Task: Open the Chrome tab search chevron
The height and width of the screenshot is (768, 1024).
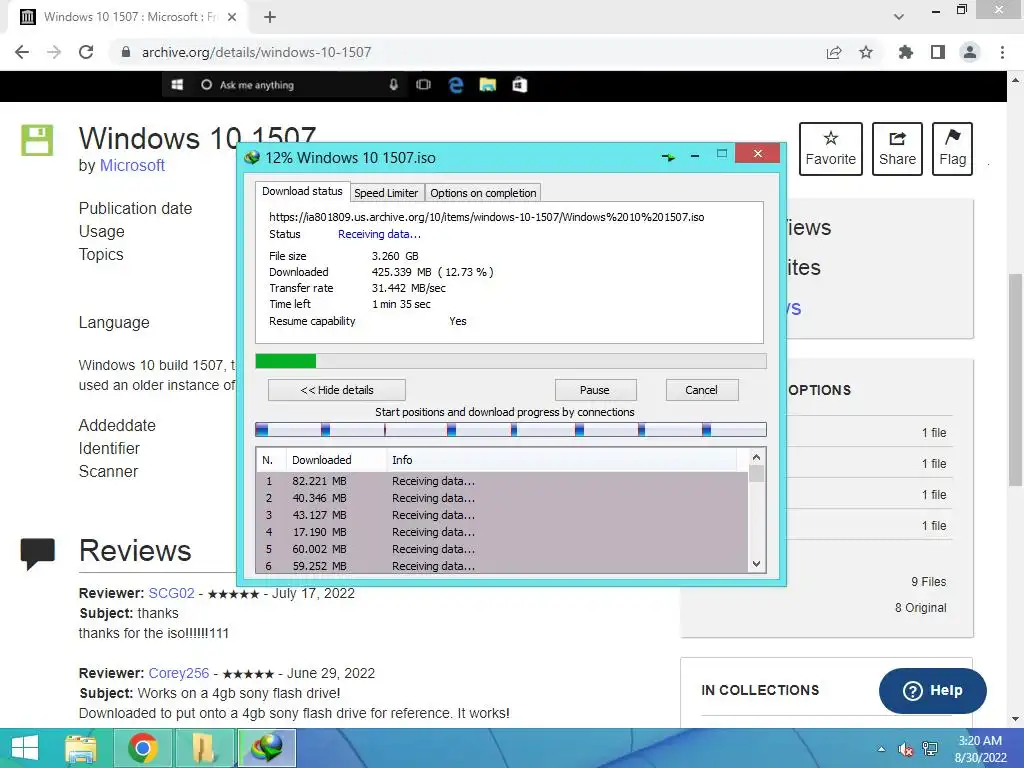Action: pos(899,17)
